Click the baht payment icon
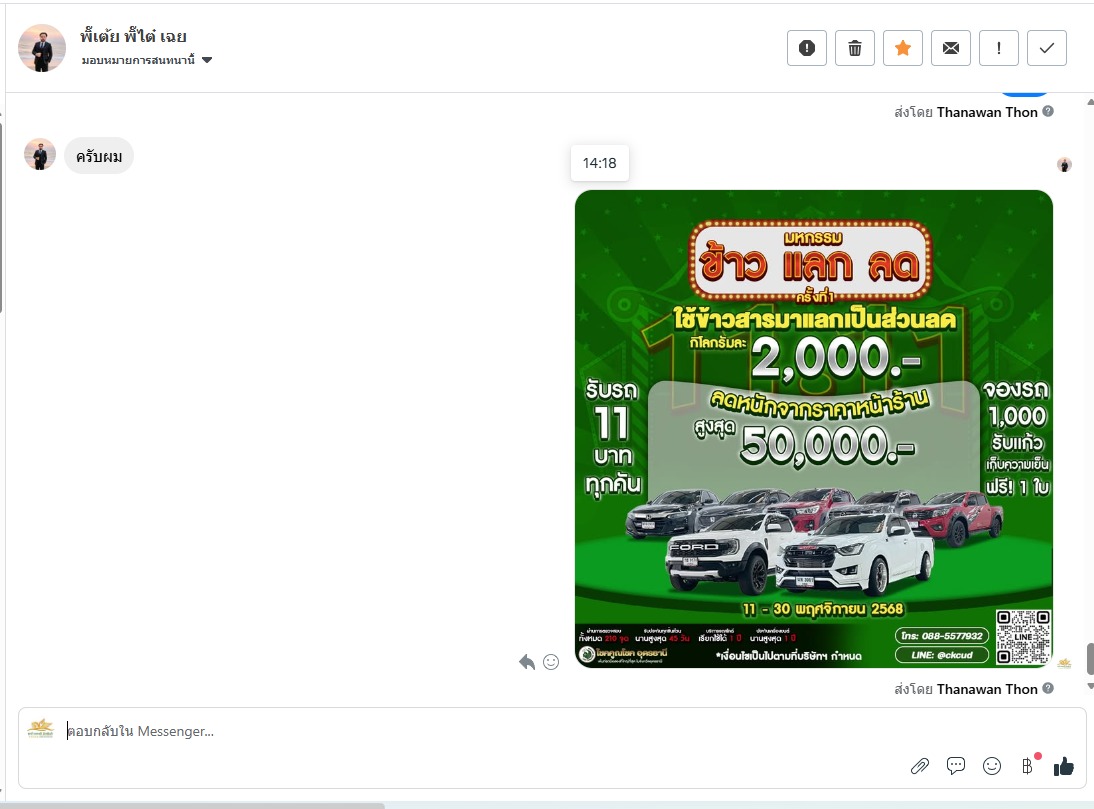This screenshot has width=1094, height=809. (x=1027, y=766)
